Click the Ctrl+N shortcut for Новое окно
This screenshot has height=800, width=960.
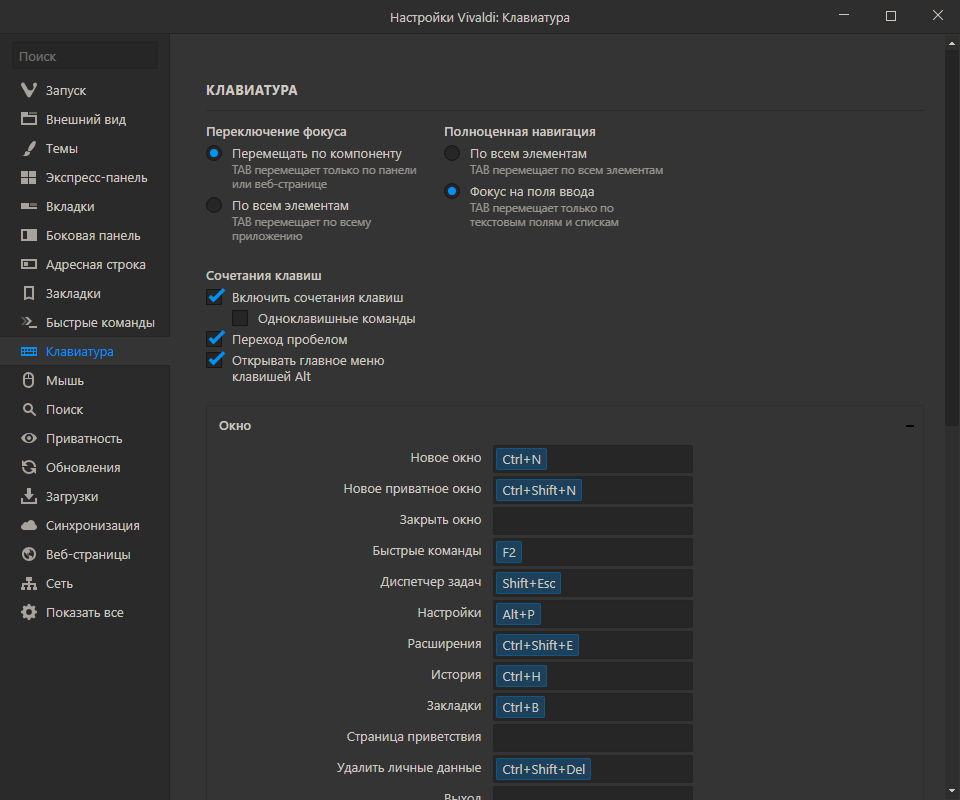(522, 459)
